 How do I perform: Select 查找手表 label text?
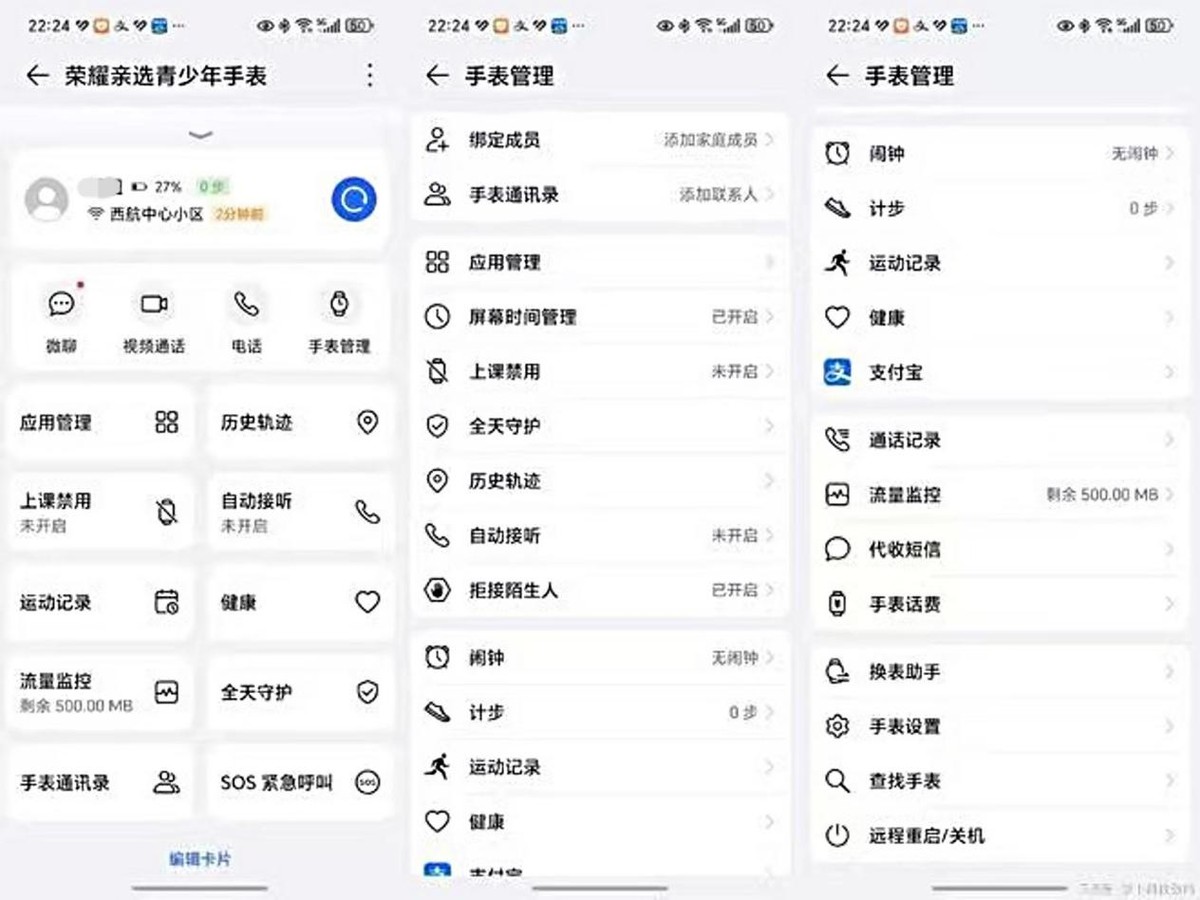pos(904,781)
